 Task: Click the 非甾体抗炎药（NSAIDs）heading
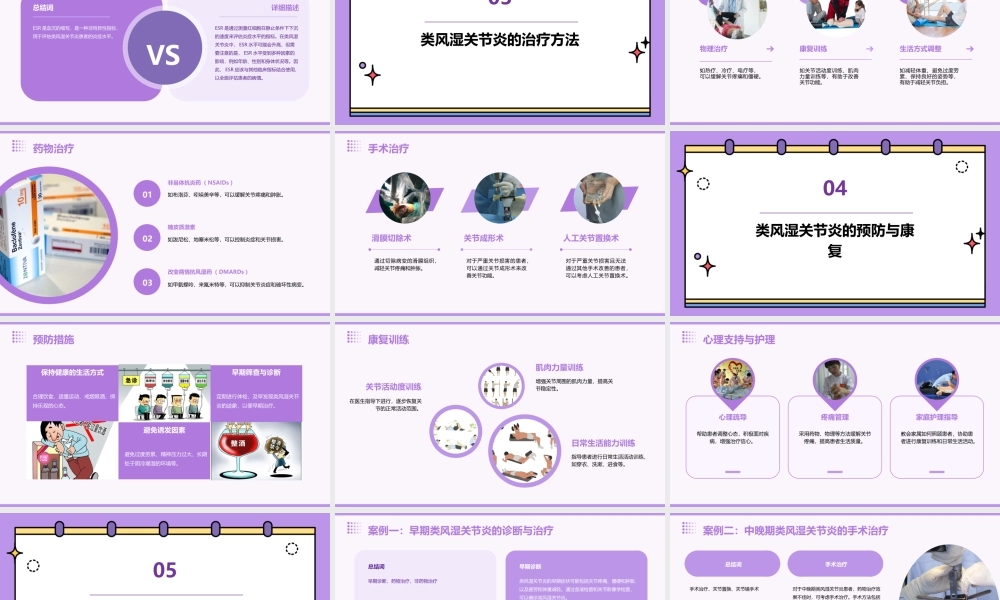[x=200, y=182]
